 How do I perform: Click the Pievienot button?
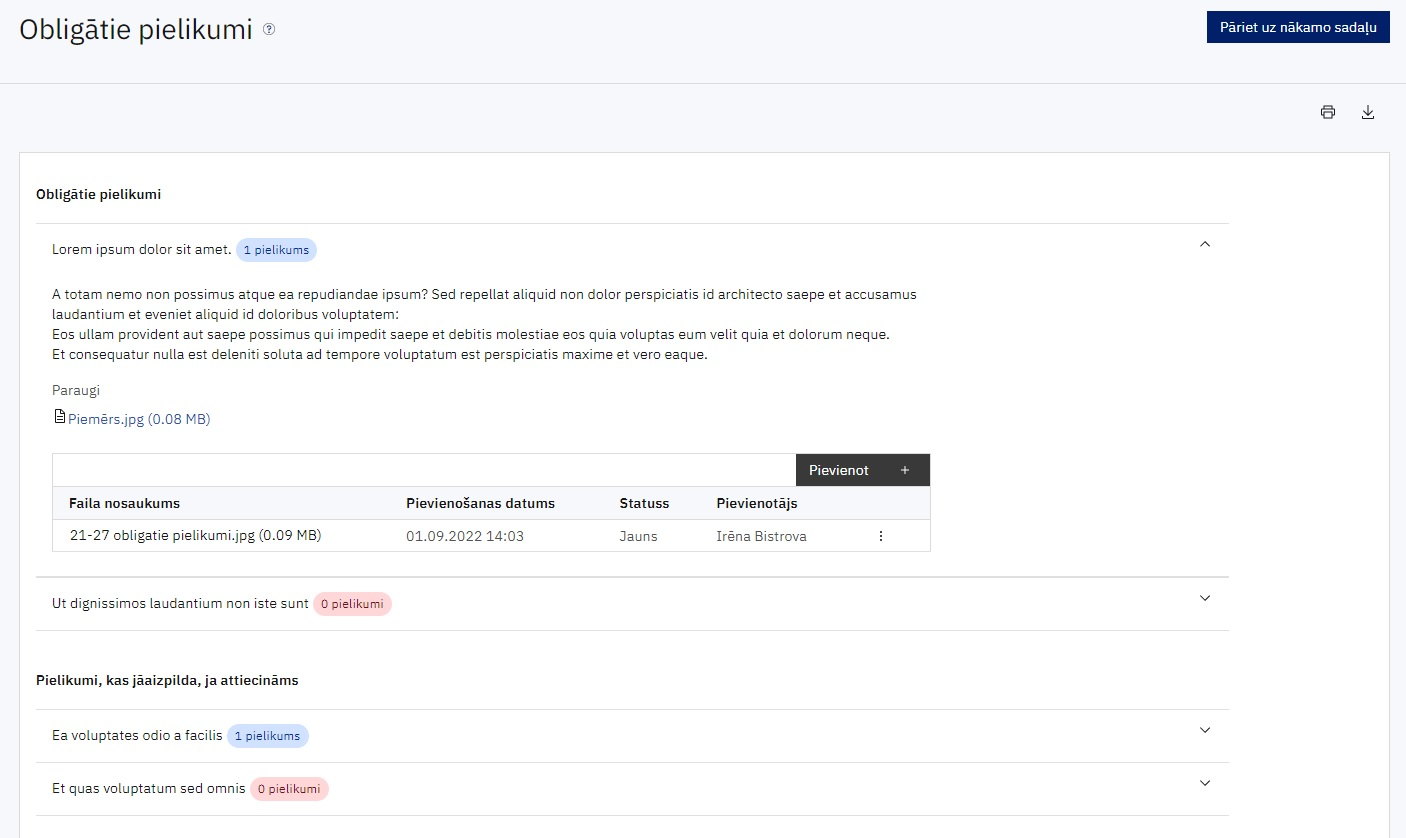863,470
